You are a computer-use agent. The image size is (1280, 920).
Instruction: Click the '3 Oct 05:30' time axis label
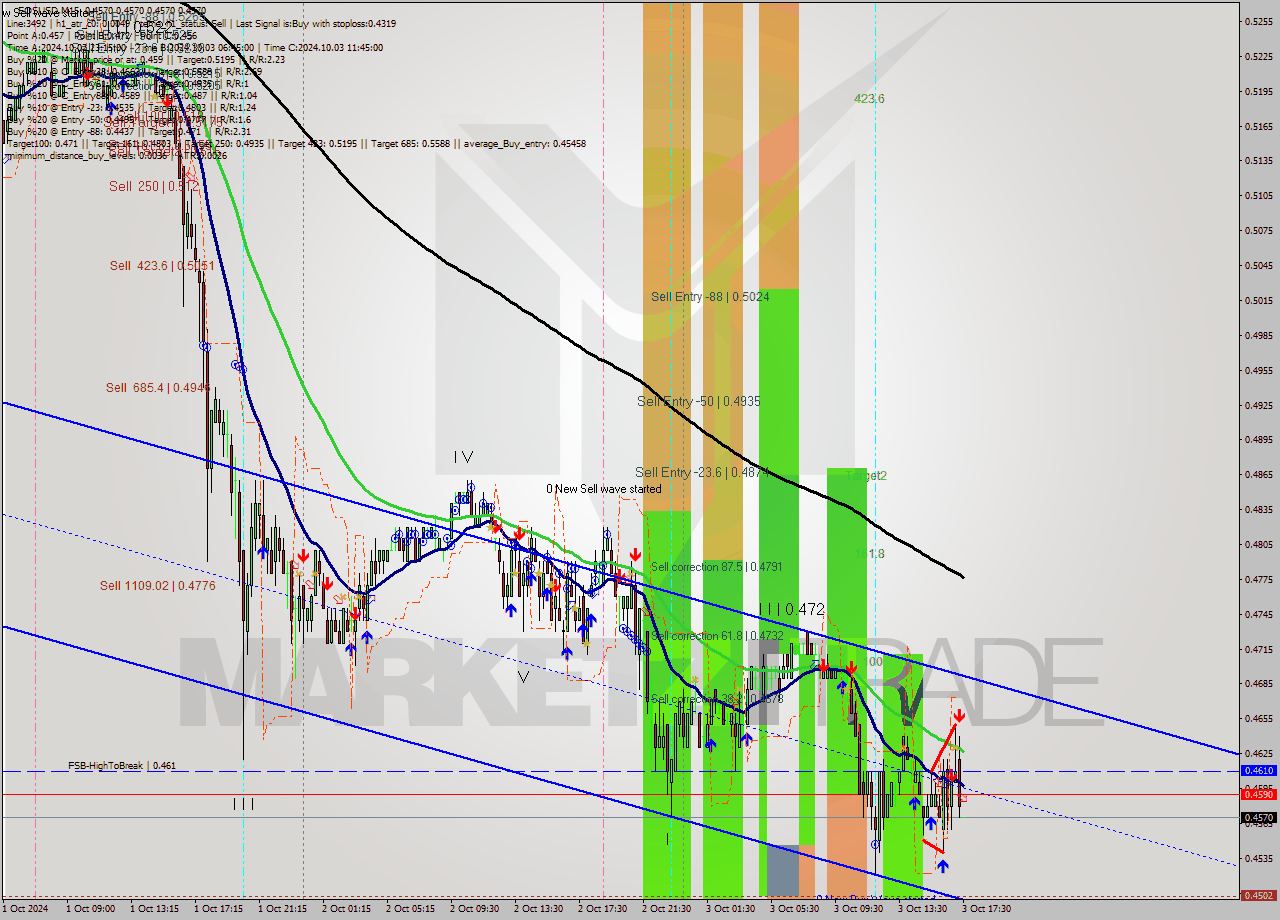coord(794,909)
